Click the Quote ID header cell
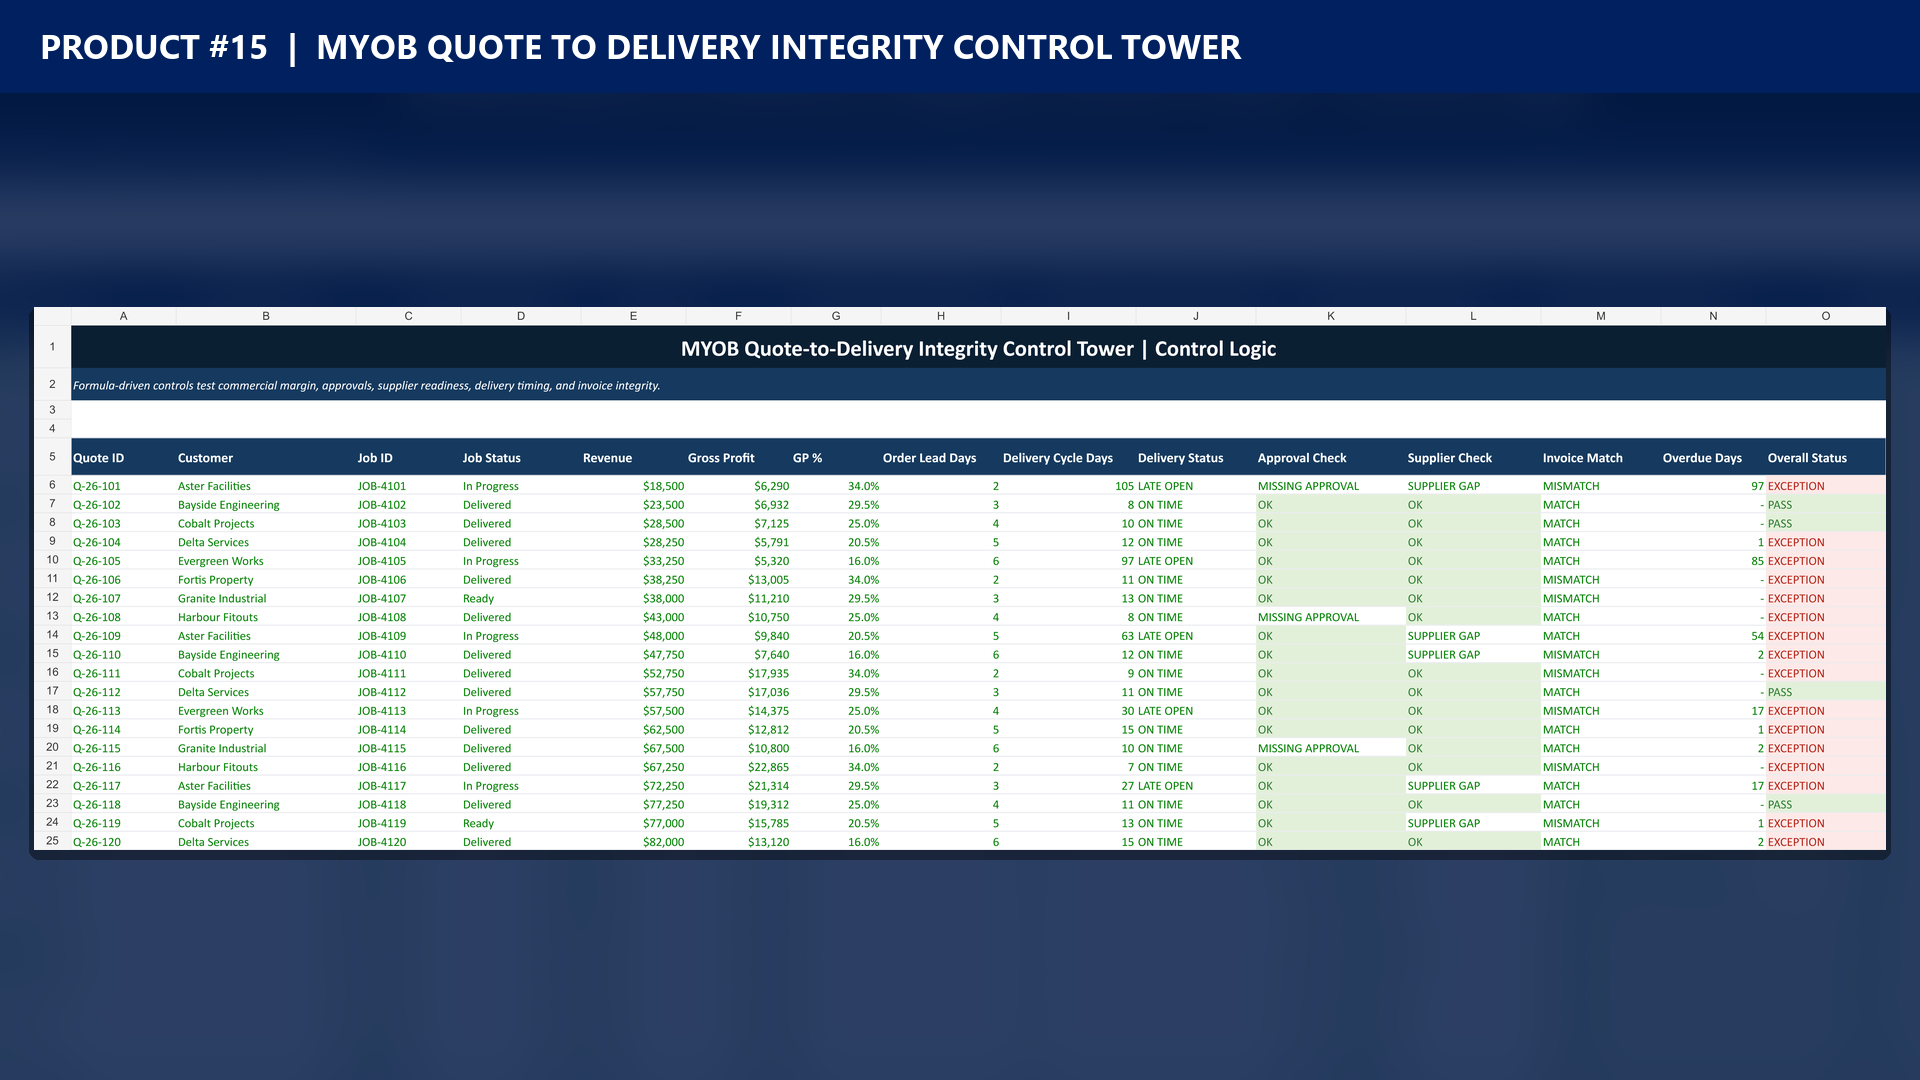The width and height of the screenshot is (1920, 1080). 123,458
